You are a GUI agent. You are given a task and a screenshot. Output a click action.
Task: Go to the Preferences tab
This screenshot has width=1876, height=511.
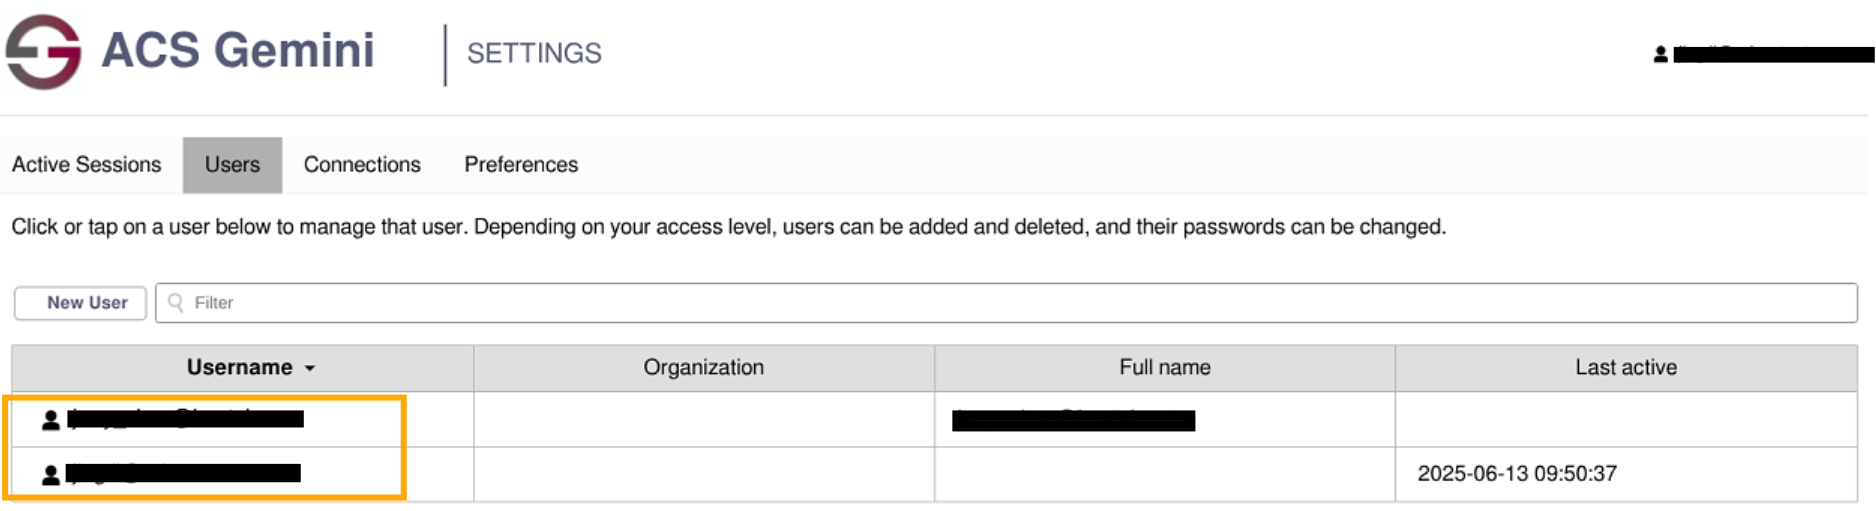521,165
